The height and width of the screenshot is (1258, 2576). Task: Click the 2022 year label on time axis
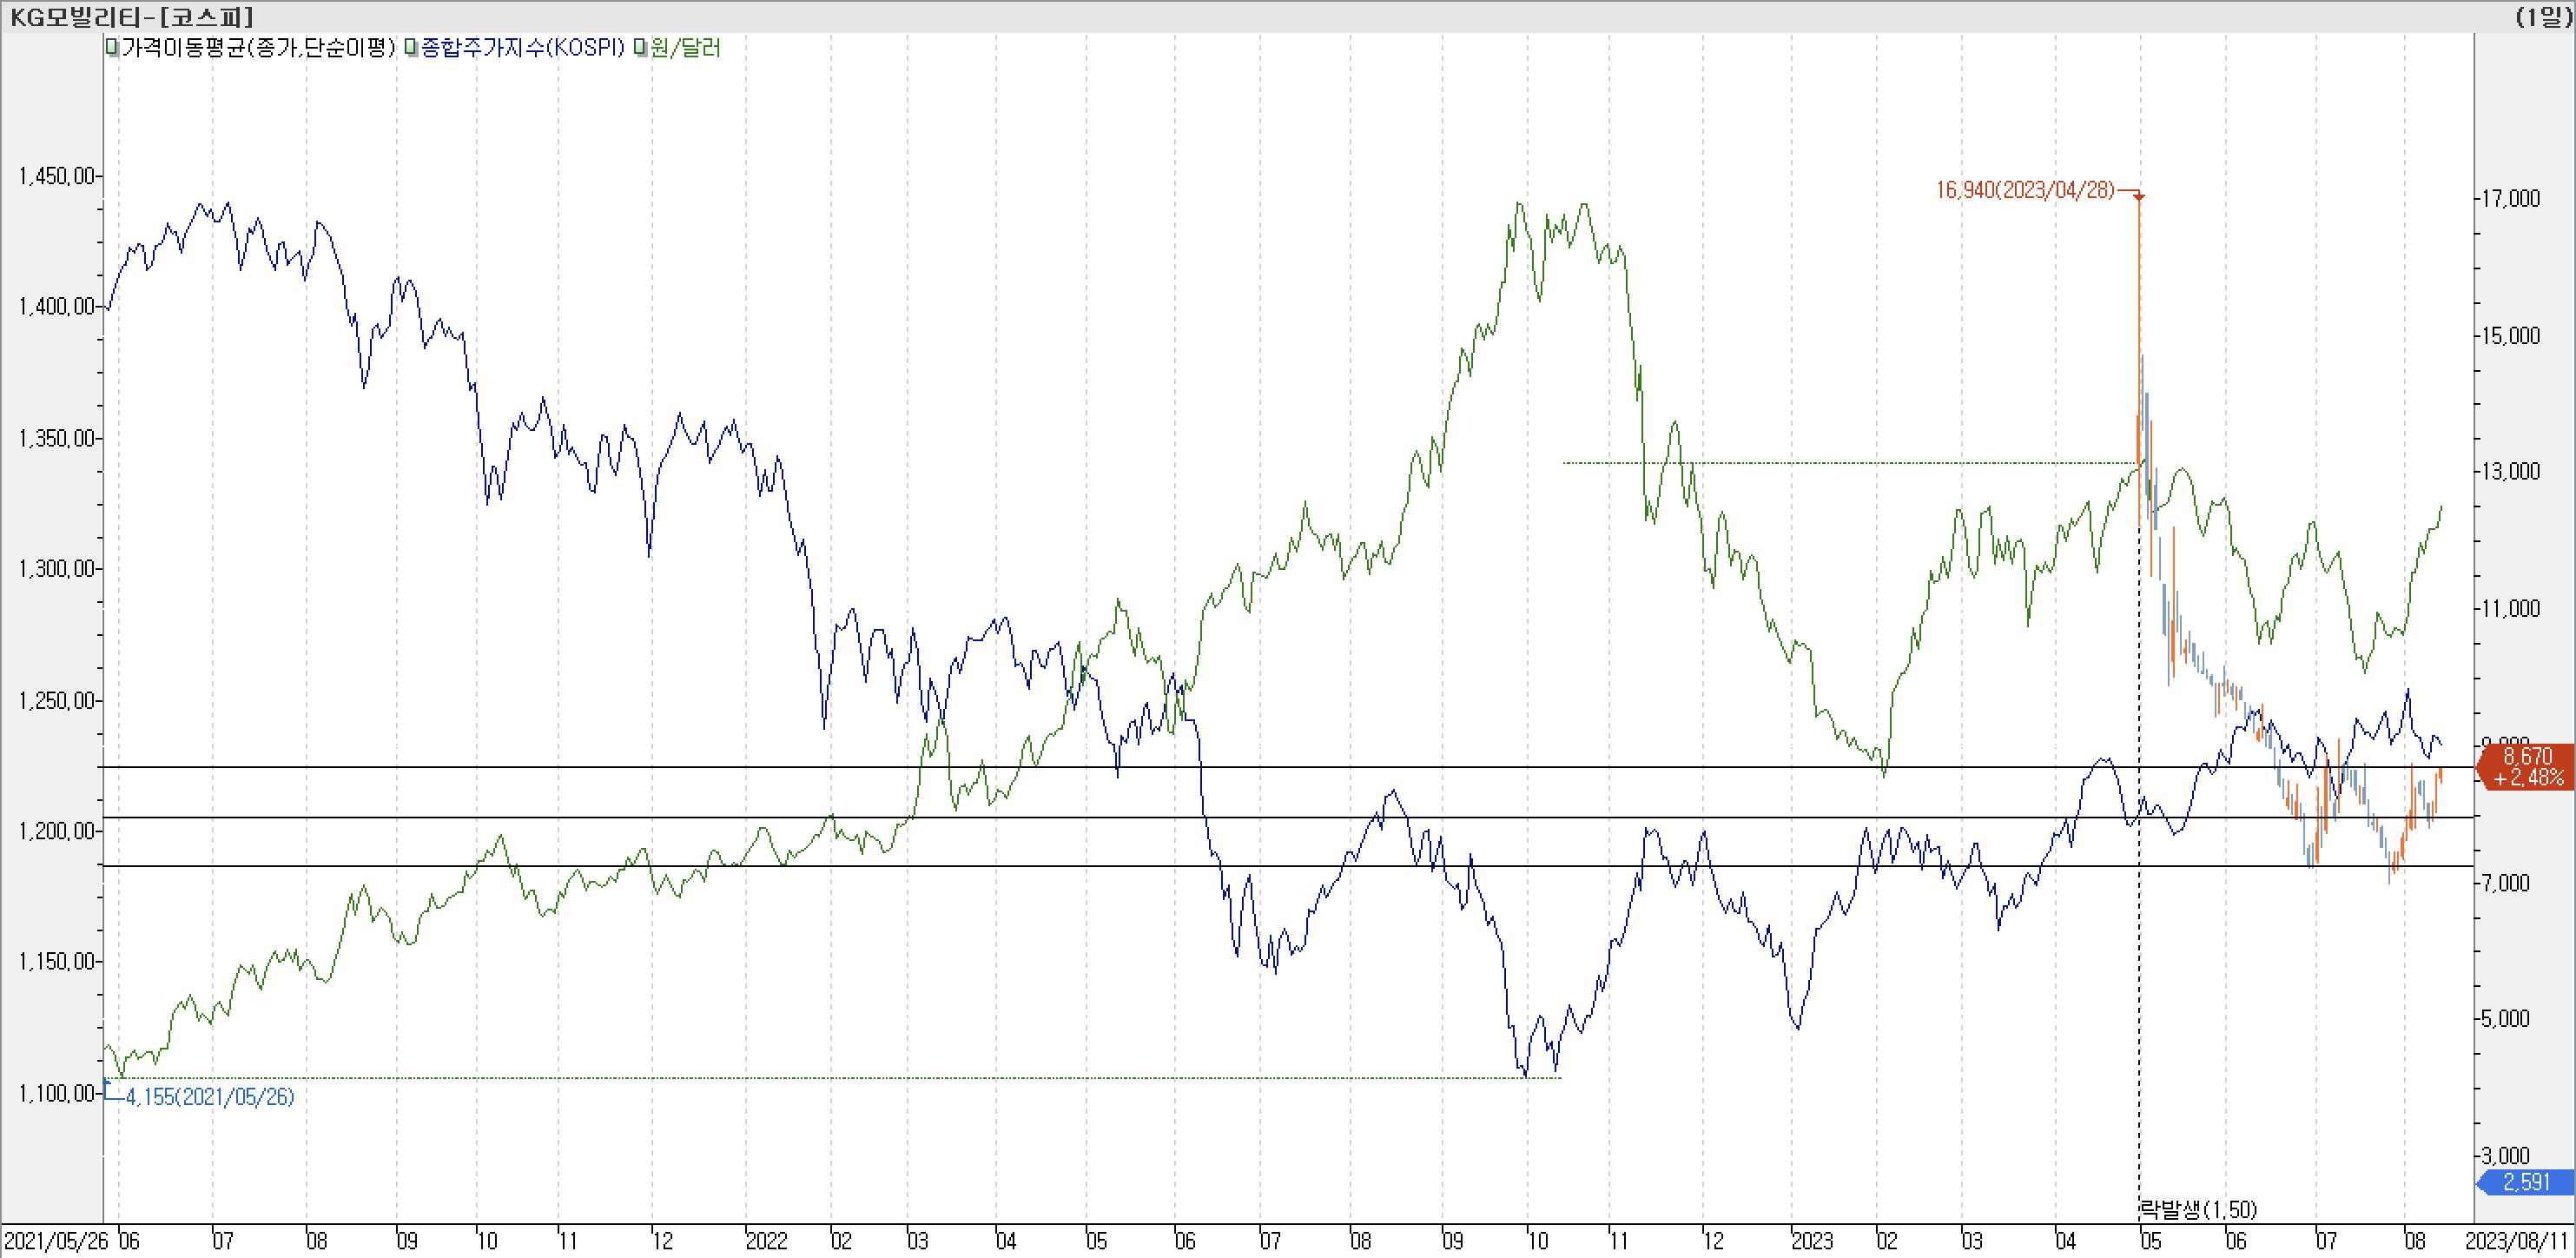[x=766, y=1241]
